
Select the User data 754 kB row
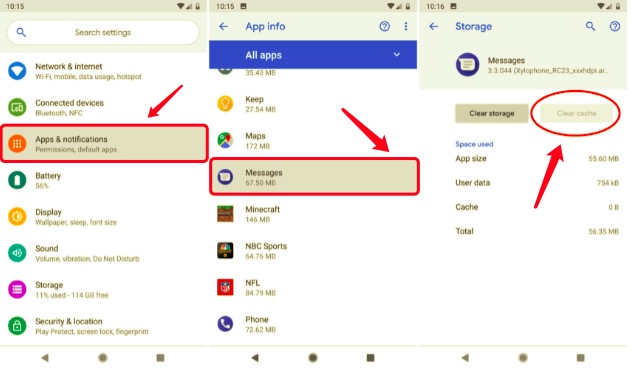537,183
